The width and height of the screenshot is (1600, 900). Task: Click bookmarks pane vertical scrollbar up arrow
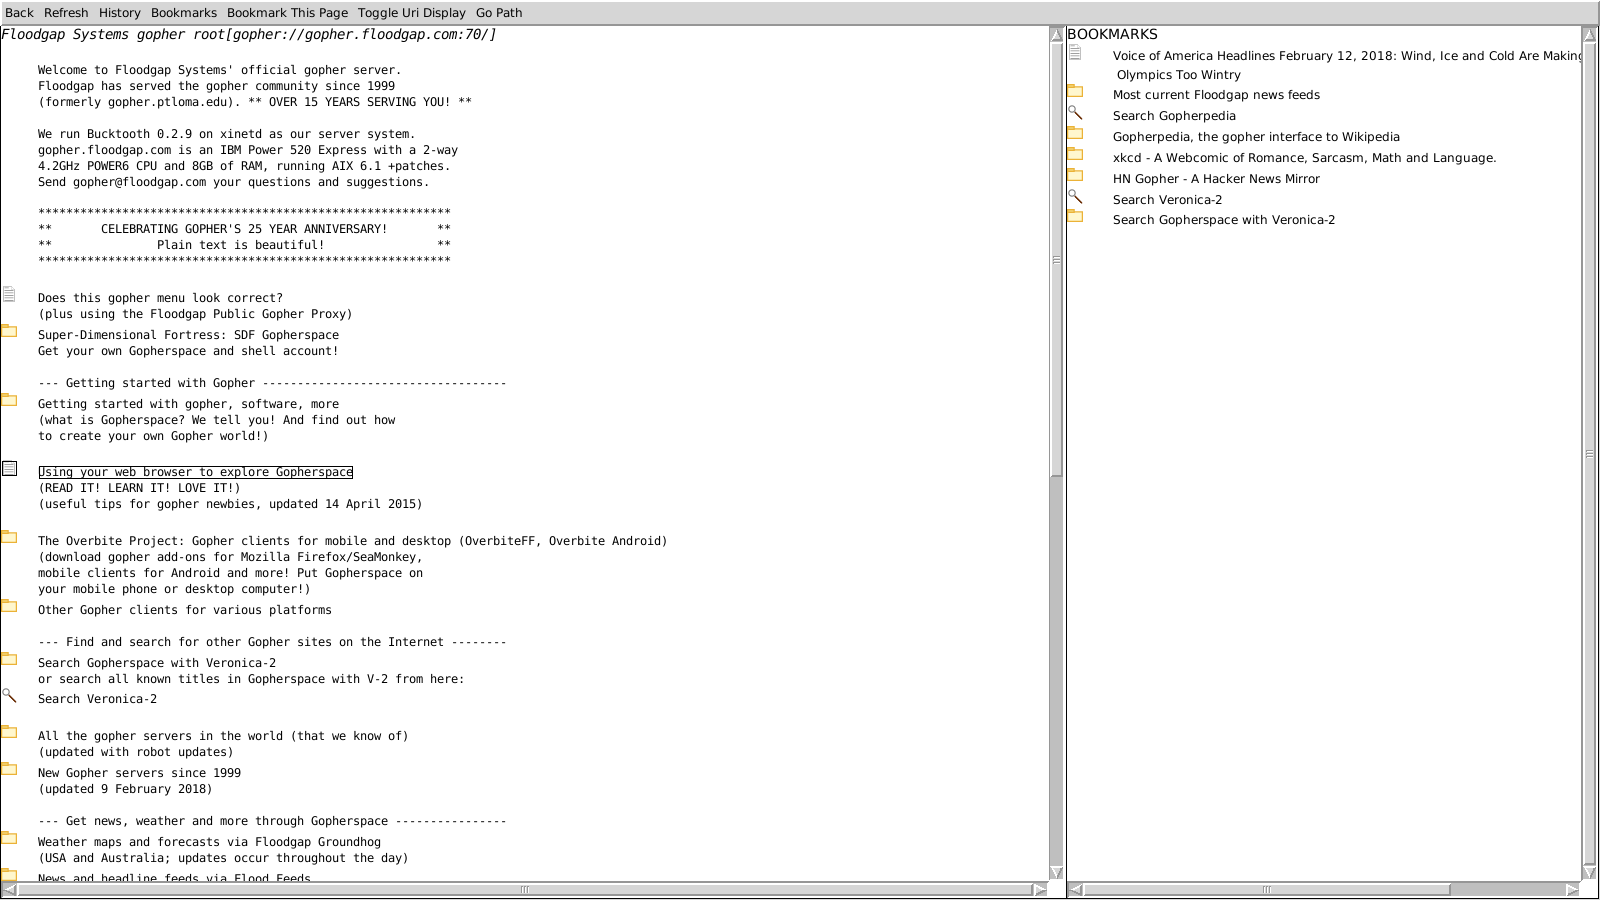1590,34
